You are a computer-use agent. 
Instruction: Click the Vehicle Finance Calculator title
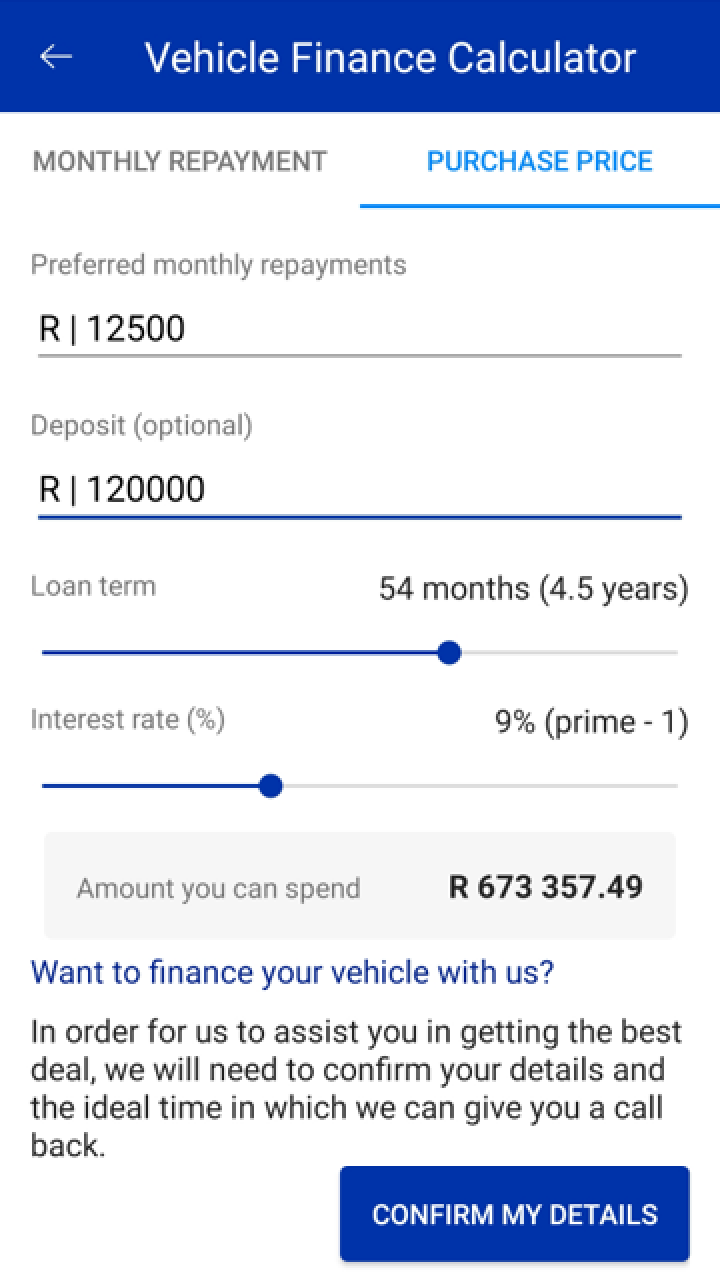click(390, 57)
